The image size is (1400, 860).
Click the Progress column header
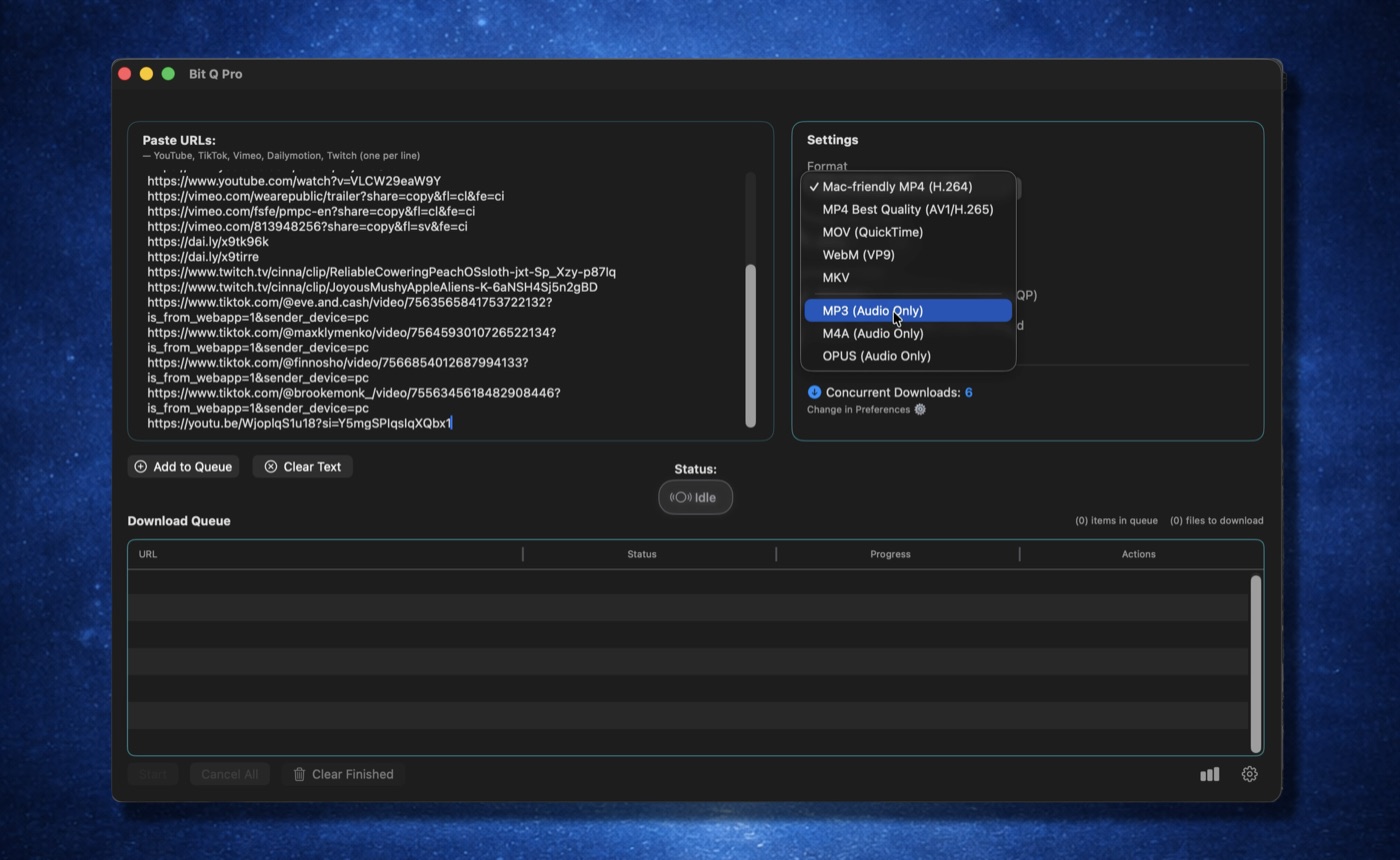coord(890,554)
